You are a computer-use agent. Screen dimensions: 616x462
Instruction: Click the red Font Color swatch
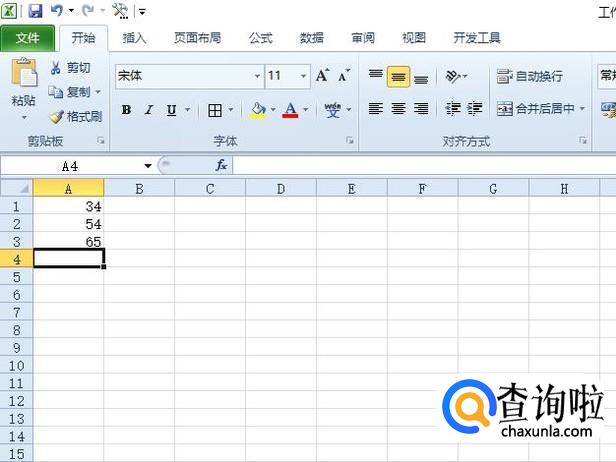tap(290, 110)
